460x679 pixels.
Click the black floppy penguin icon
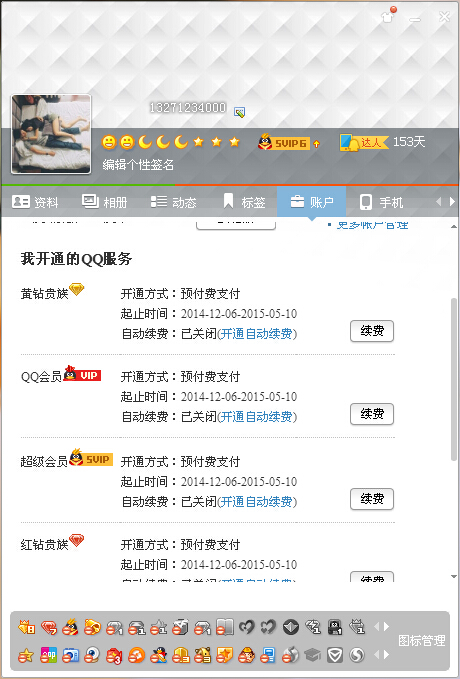coord(335,627)
